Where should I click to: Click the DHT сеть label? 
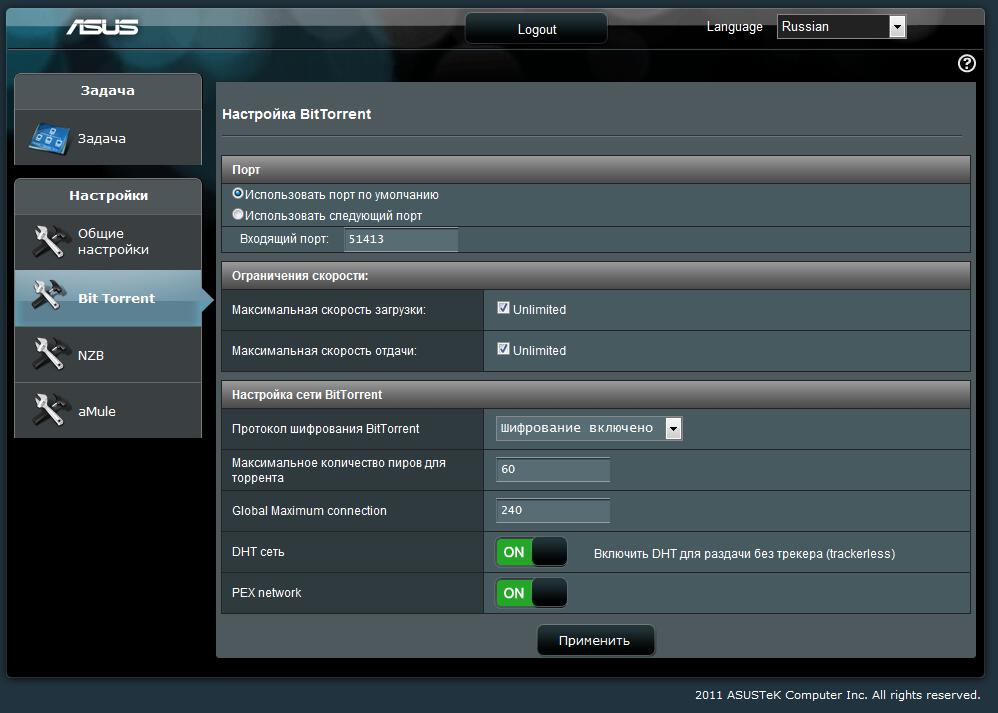pos(258,552)
